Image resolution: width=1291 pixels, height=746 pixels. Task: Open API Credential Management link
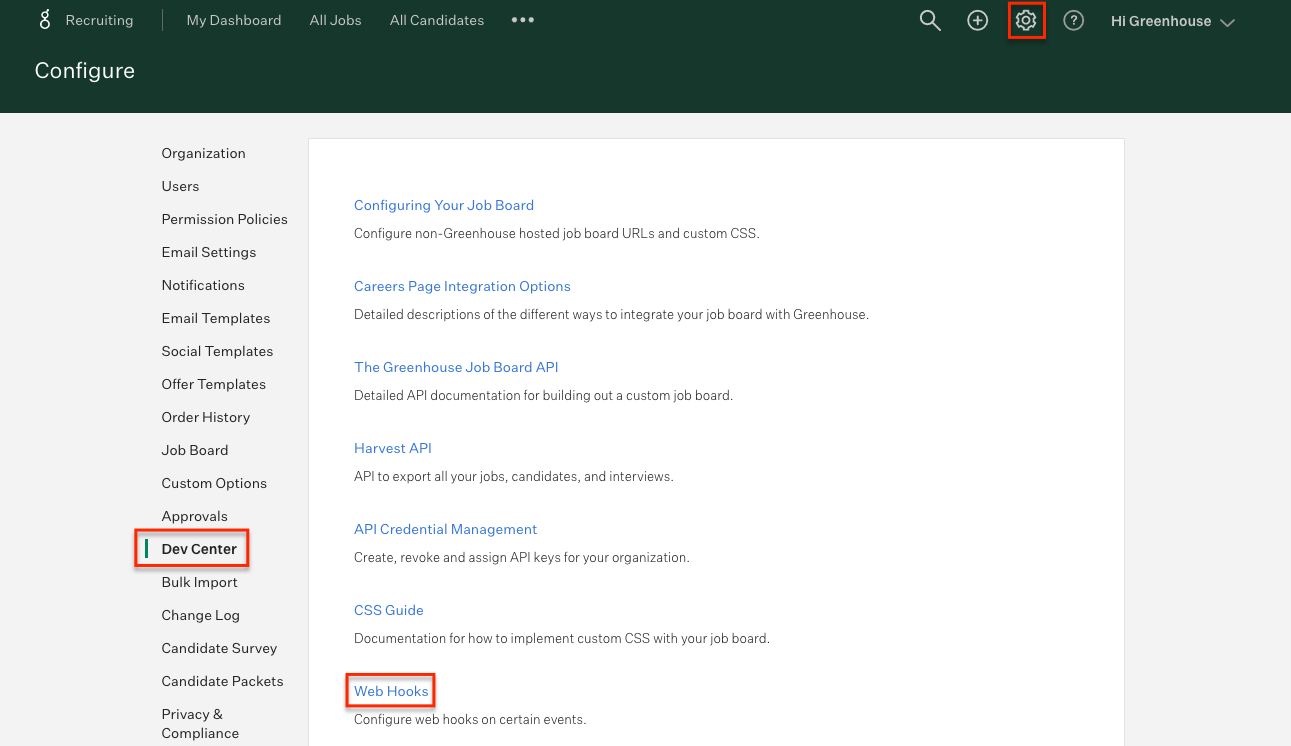click(x=446, y=529)
